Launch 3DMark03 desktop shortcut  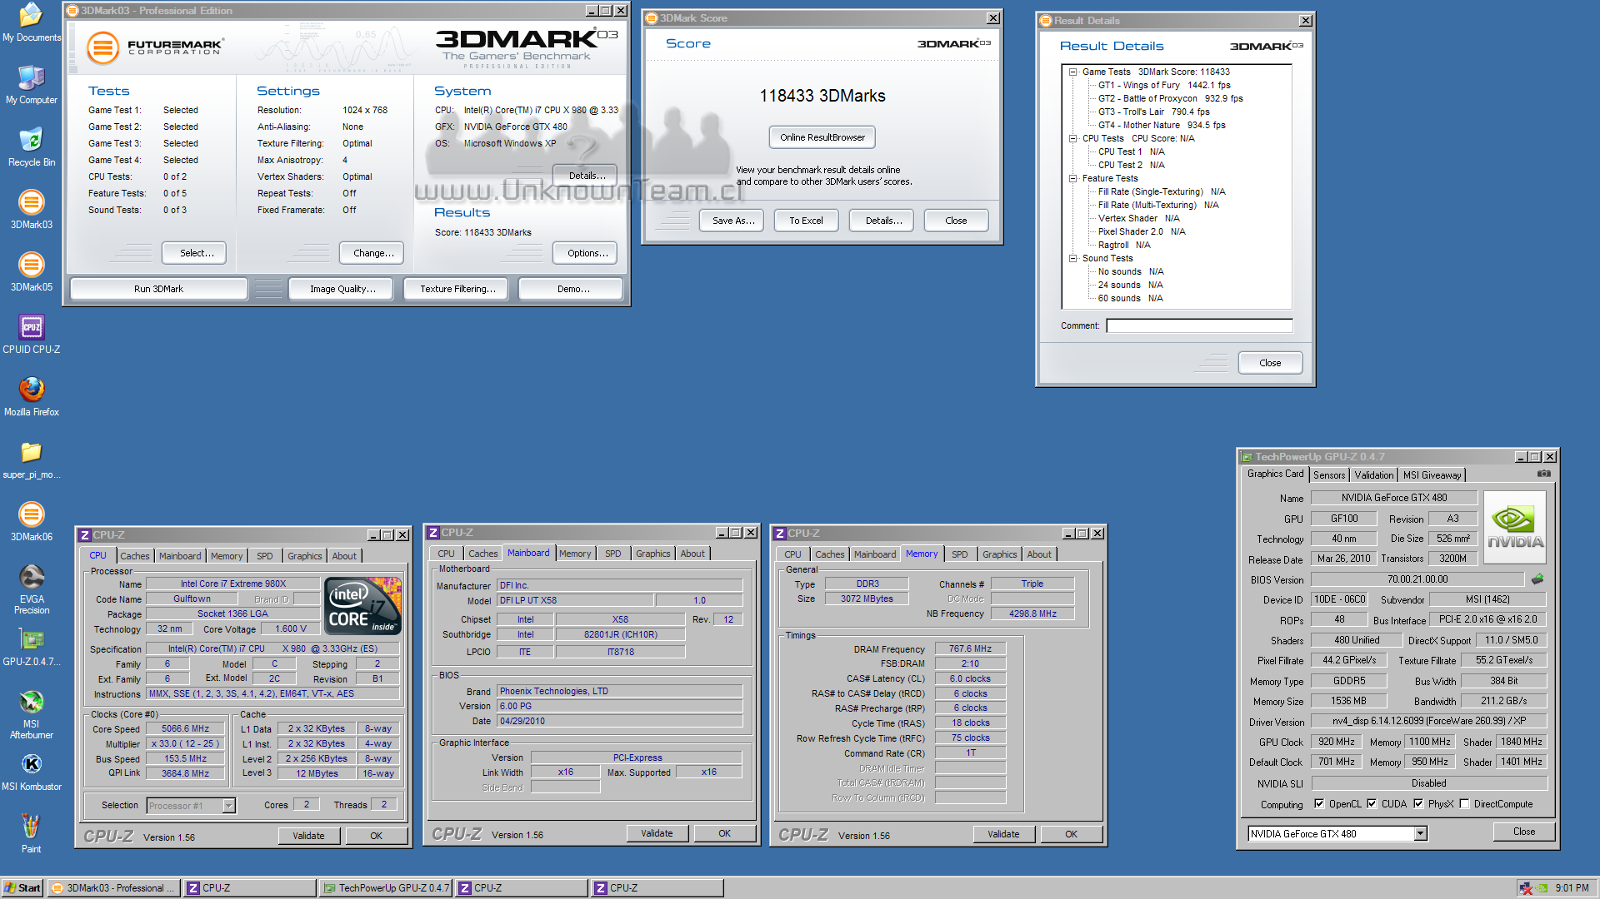pos(31,209)
